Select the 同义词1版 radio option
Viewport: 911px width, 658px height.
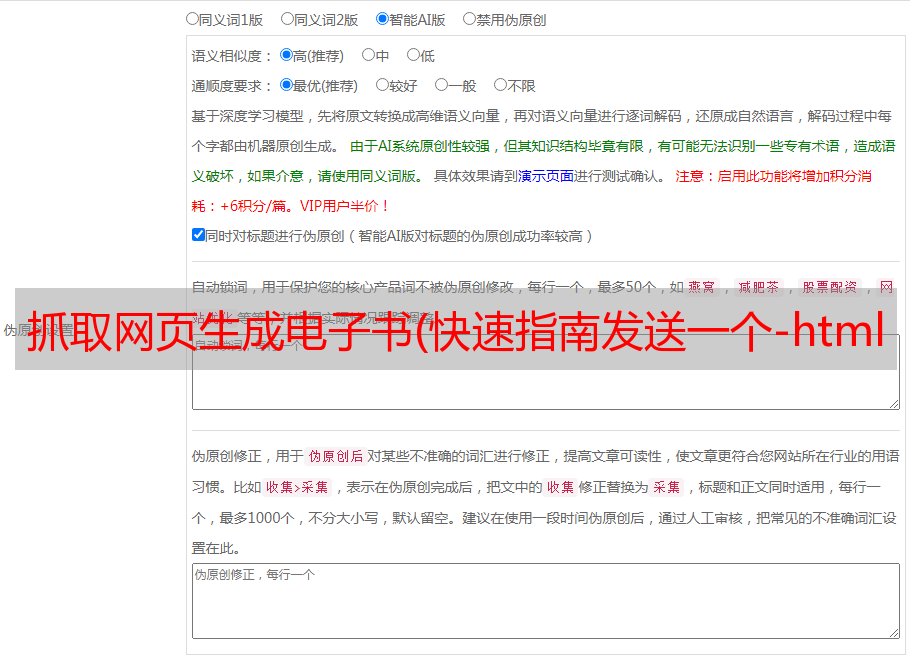click(192, 19)
